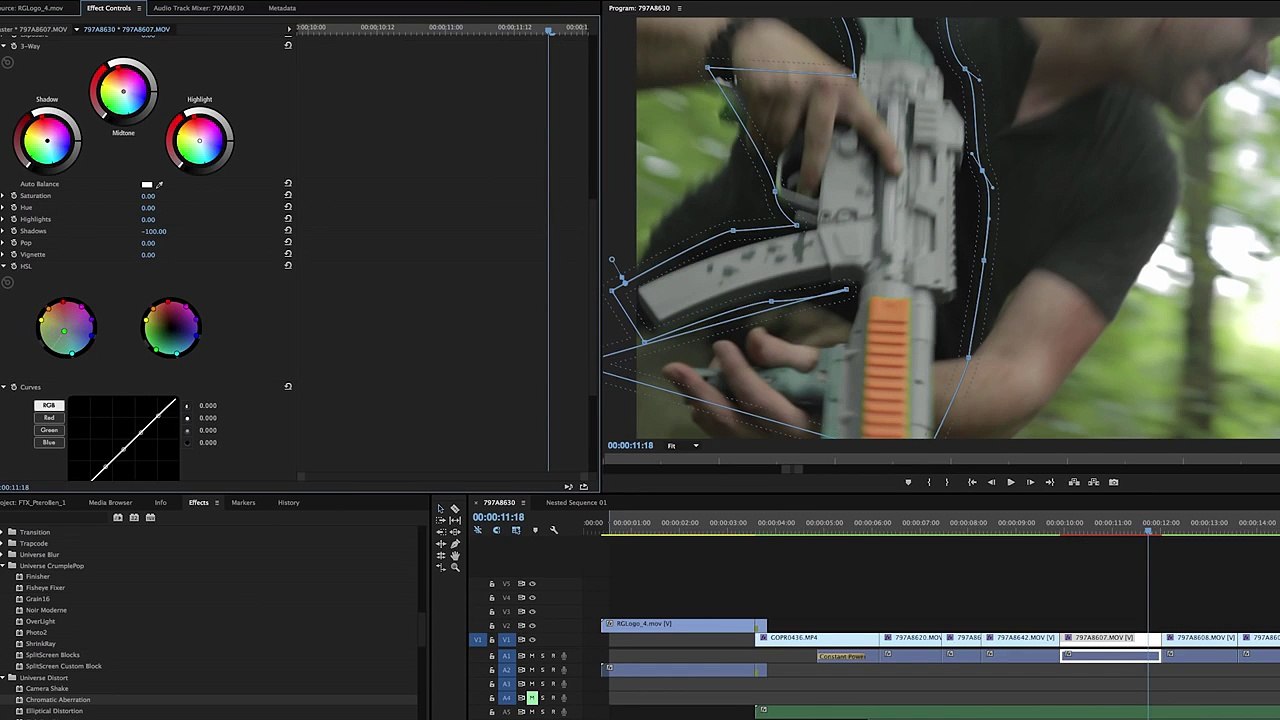Select the Hand tool
Viewport: 1280px width, 720px height.
coord(455,556)
